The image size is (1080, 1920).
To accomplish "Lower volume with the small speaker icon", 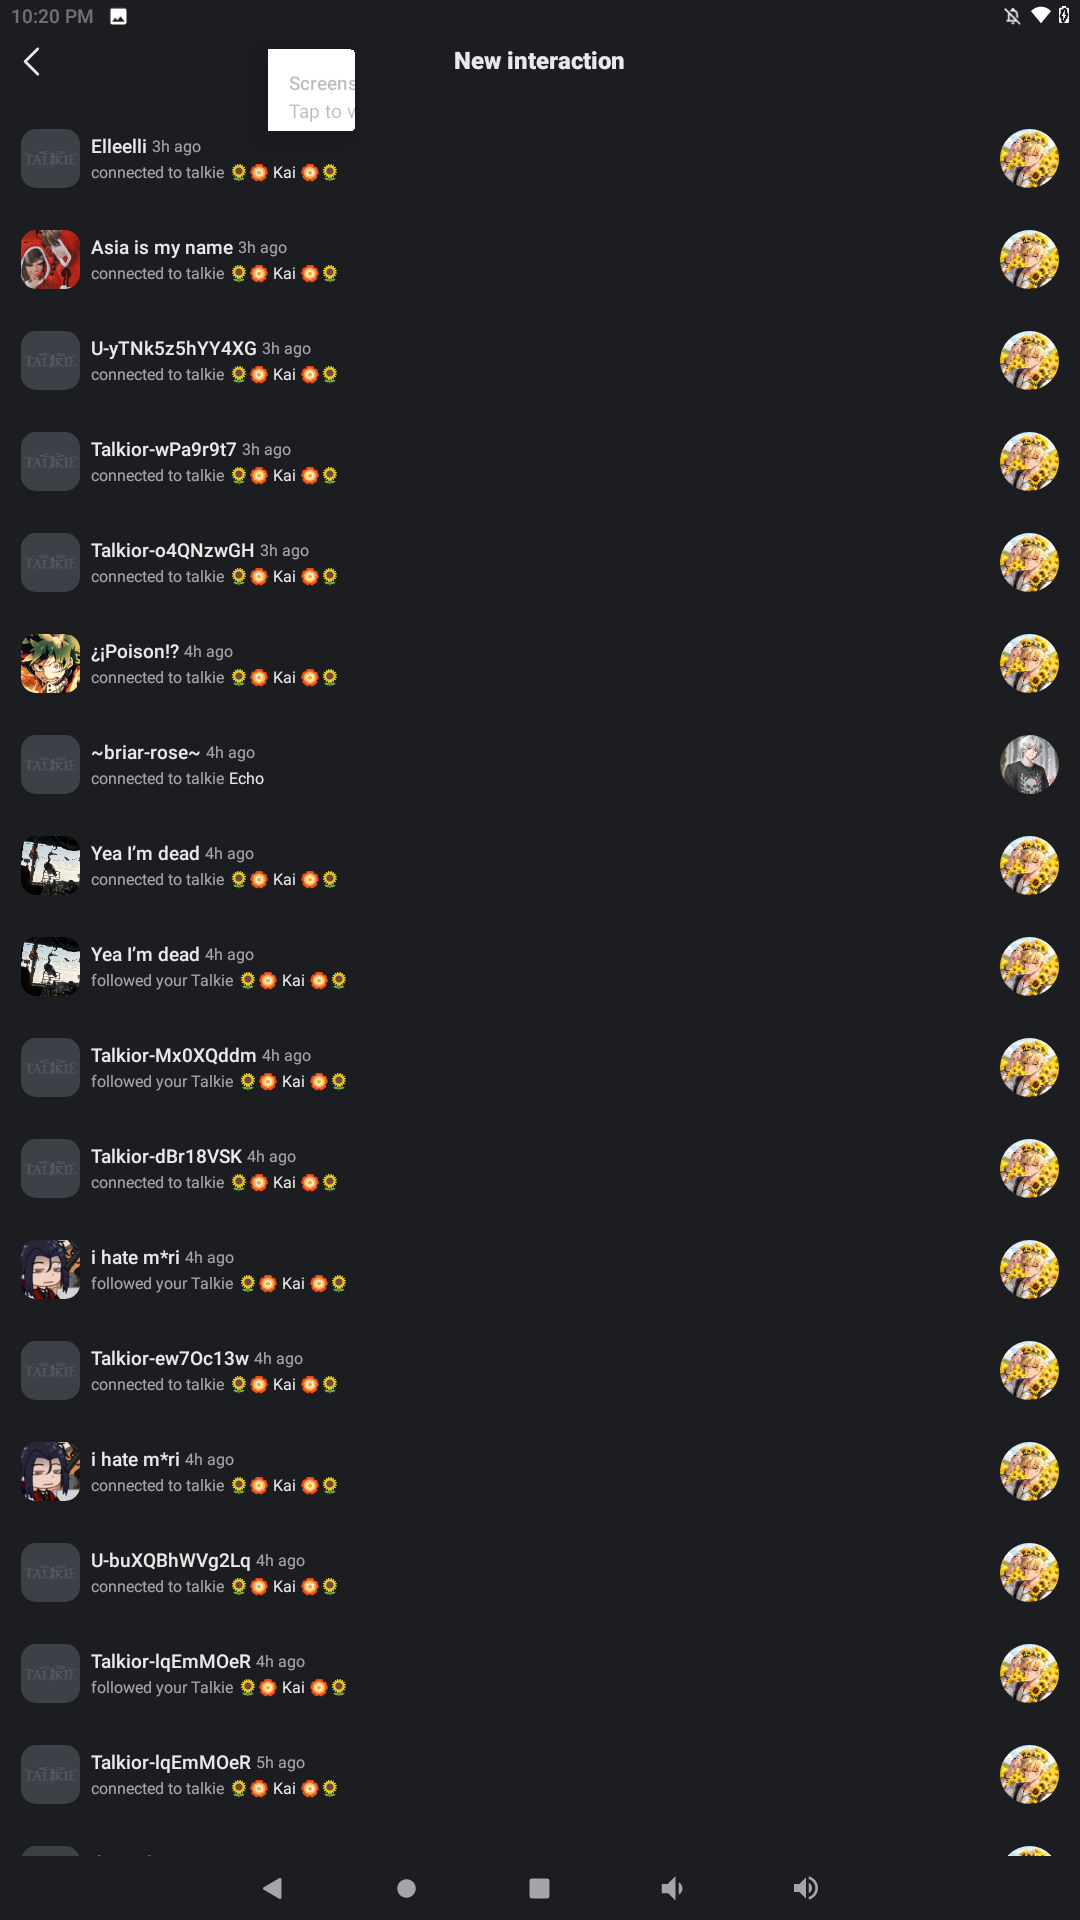I will (x=672, y=1888).
